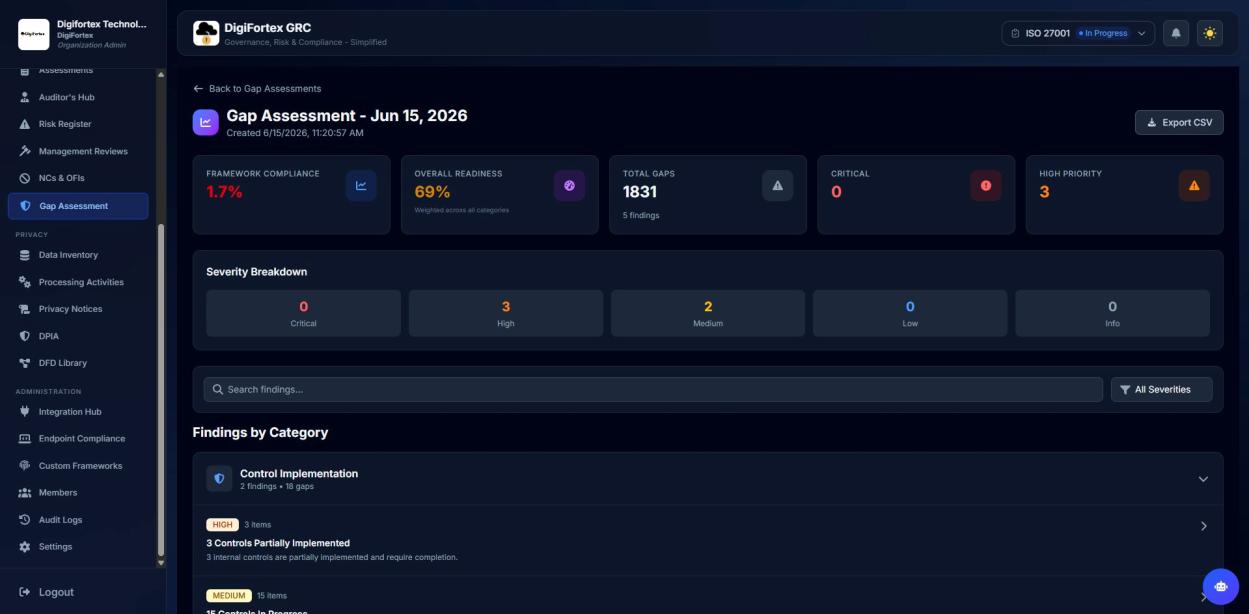The height and width of the screenshot is (614, 1249).
Task: Filter by Low severity tile
Action: coord(910,313)
